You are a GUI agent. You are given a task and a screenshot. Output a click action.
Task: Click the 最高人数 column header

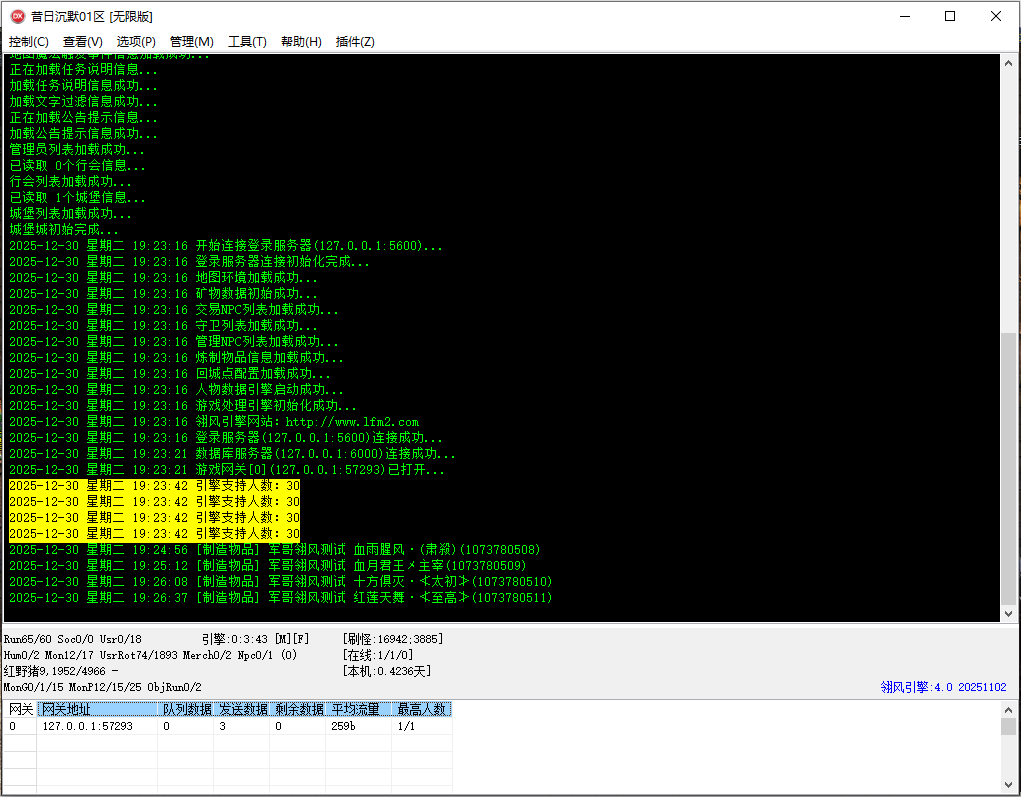421,709
